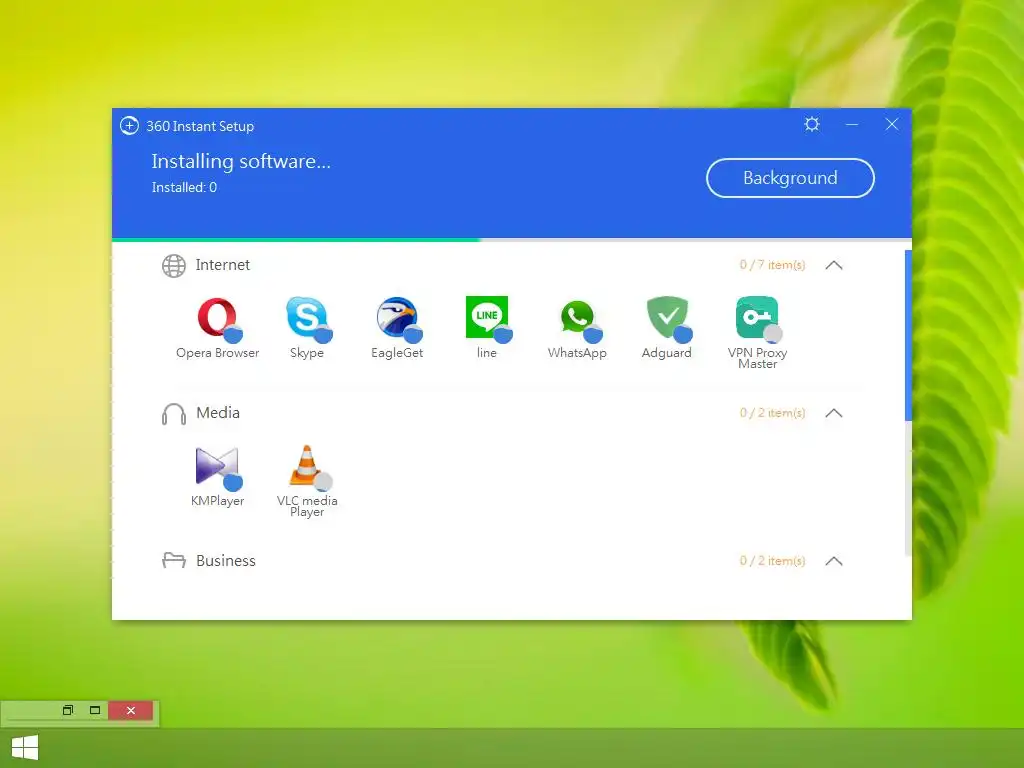The image size is (1024, 768).
Task: Collapse the Media section chevron
Action: (834, 413)
